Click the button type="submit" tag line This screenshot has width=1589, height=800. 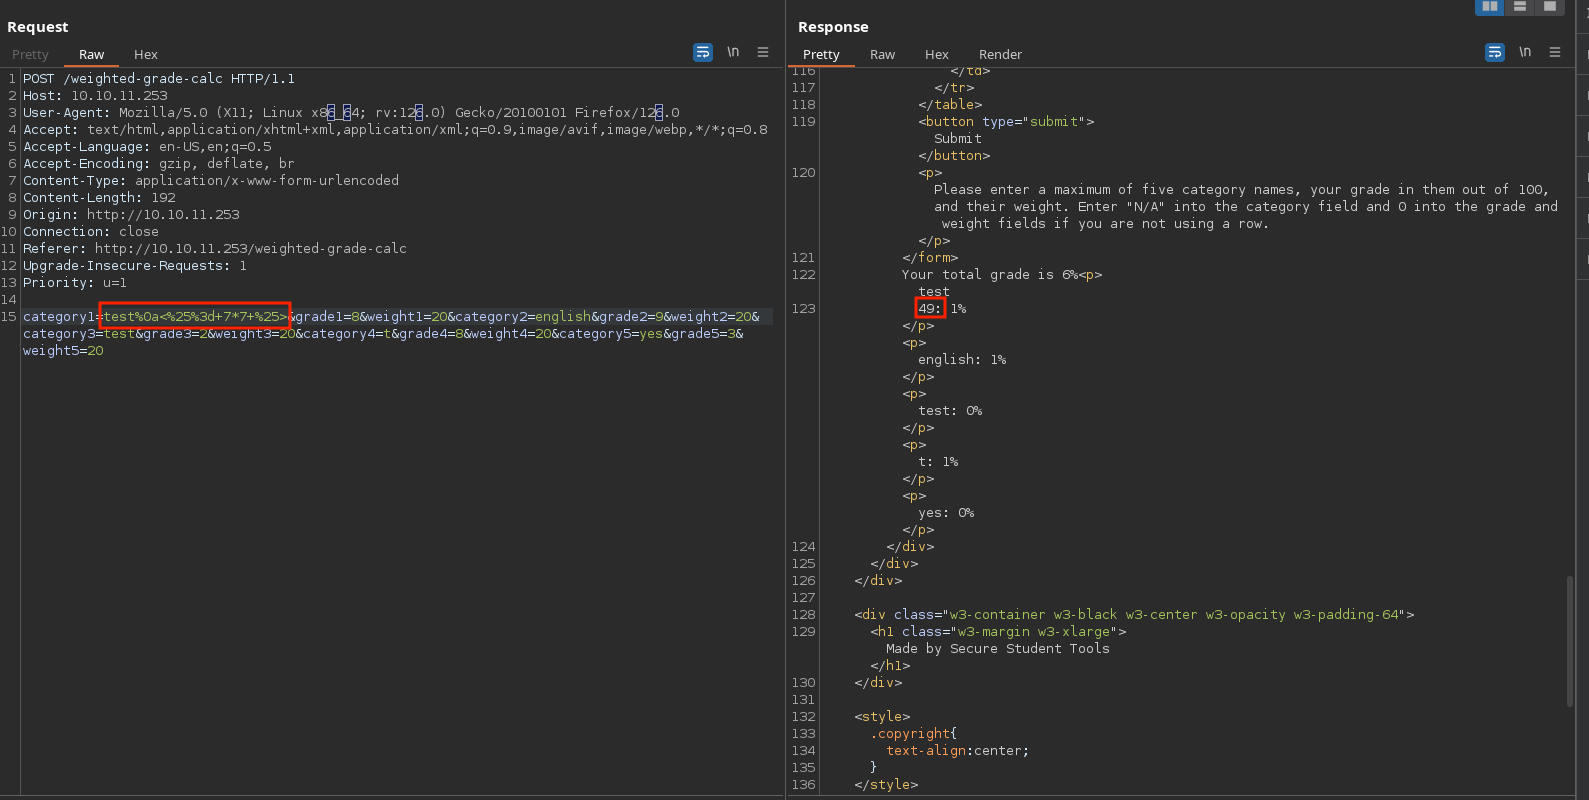pyautogui.click(x=1006, y=121)
